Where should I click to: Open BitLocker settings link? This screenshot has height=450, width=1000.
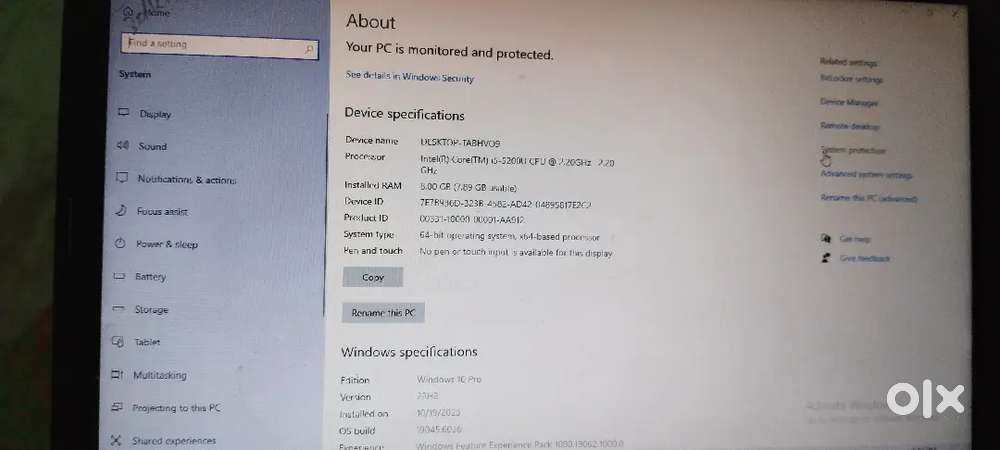tap(851, 79)
